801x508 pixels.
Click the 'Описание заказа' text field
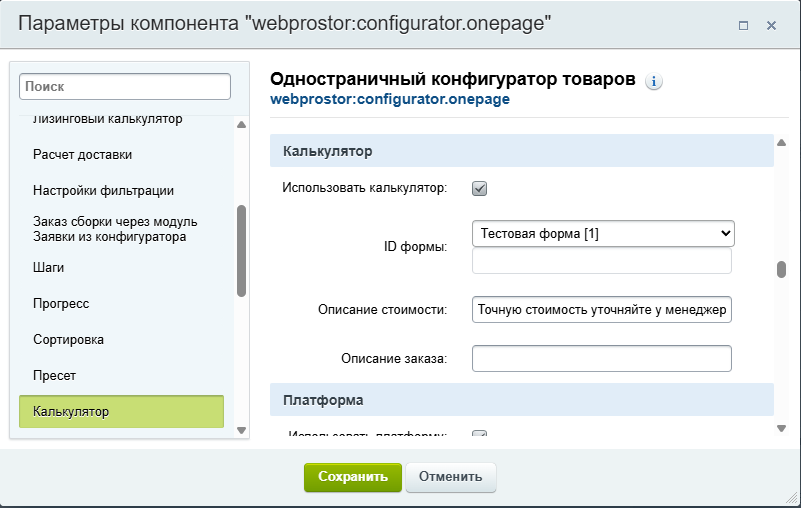coord(602,358)
